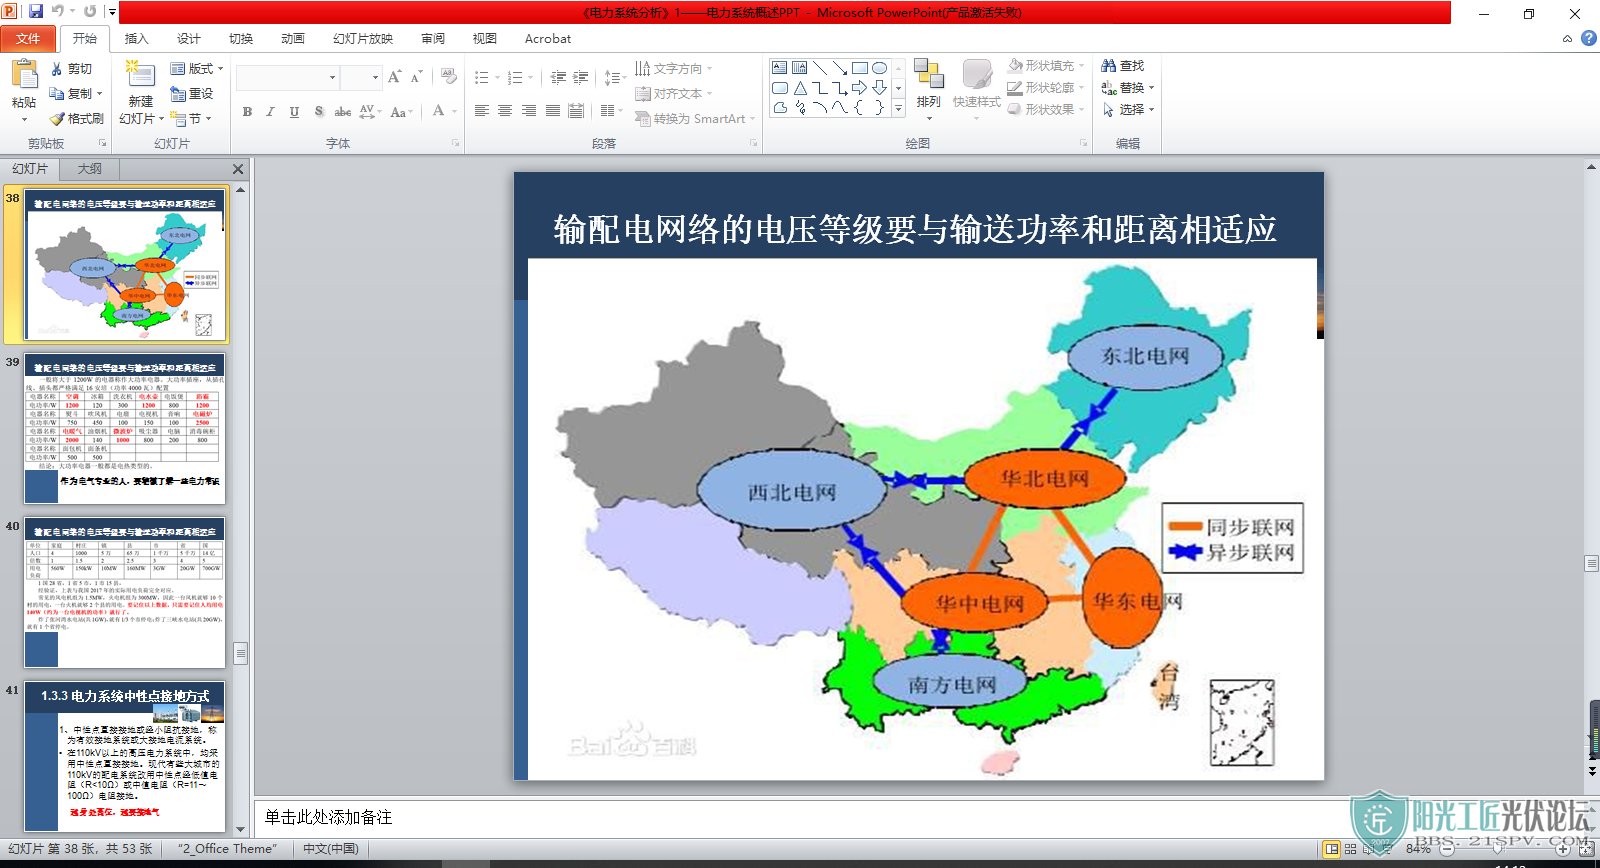
Task: Click the Cut (剪切) scissors button
Action: (72, 69)
